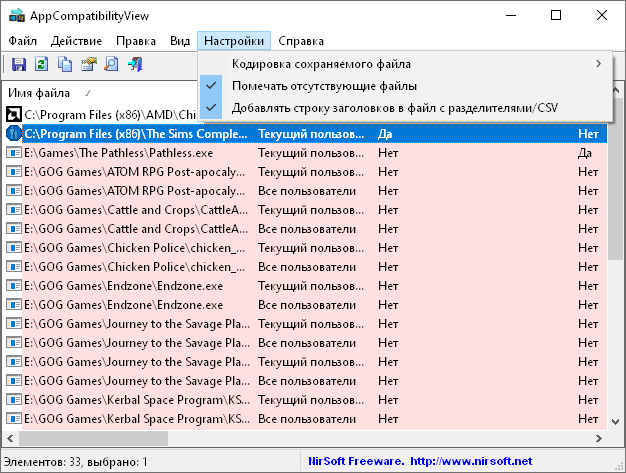
Task: Open the Properties toolbar icon
Action: click(x=89, y=64)
